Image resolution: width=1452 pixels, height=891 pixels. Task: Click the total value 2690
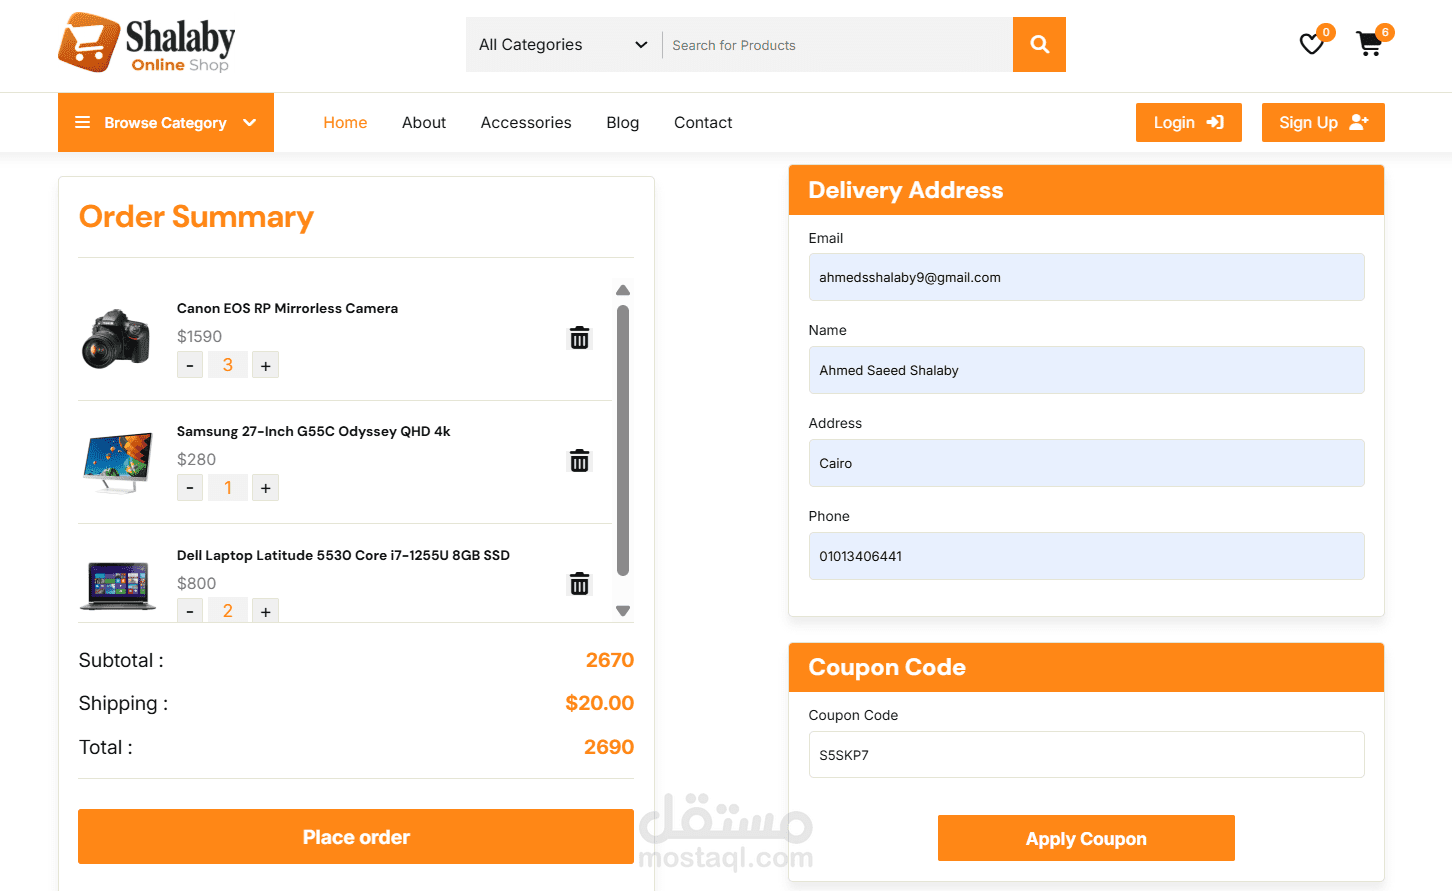609,747
